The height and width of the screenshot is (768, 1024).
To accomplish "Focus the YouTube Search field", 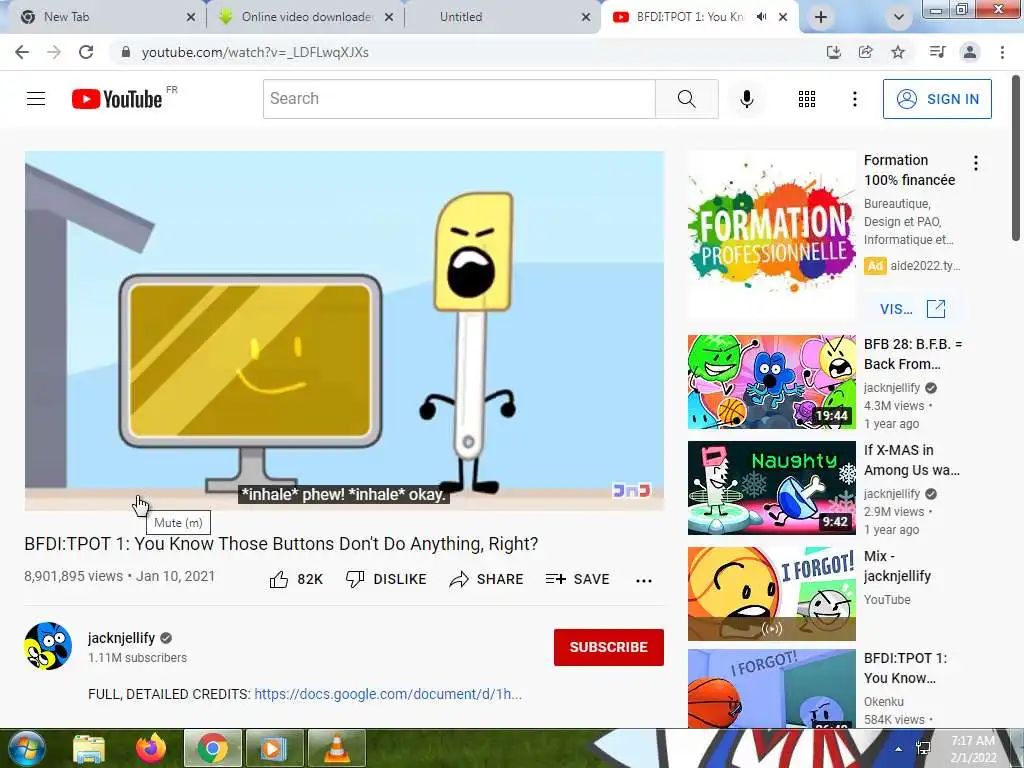I will pos(459,99).
